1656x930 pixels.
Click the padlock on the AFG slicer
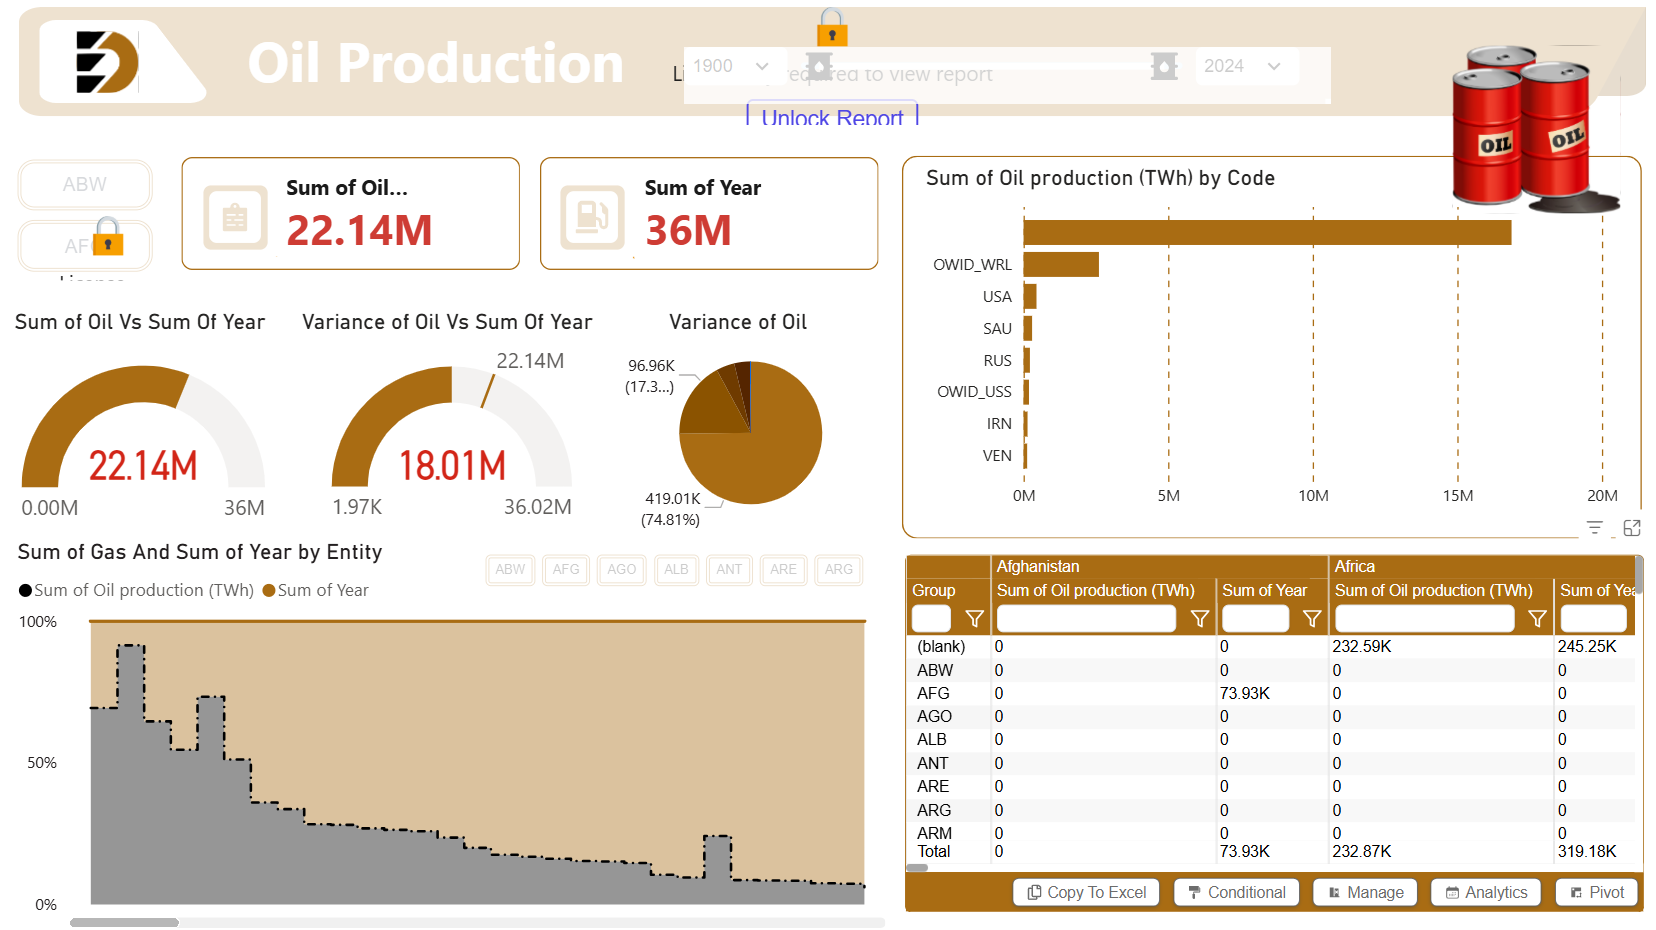point(108,238)
